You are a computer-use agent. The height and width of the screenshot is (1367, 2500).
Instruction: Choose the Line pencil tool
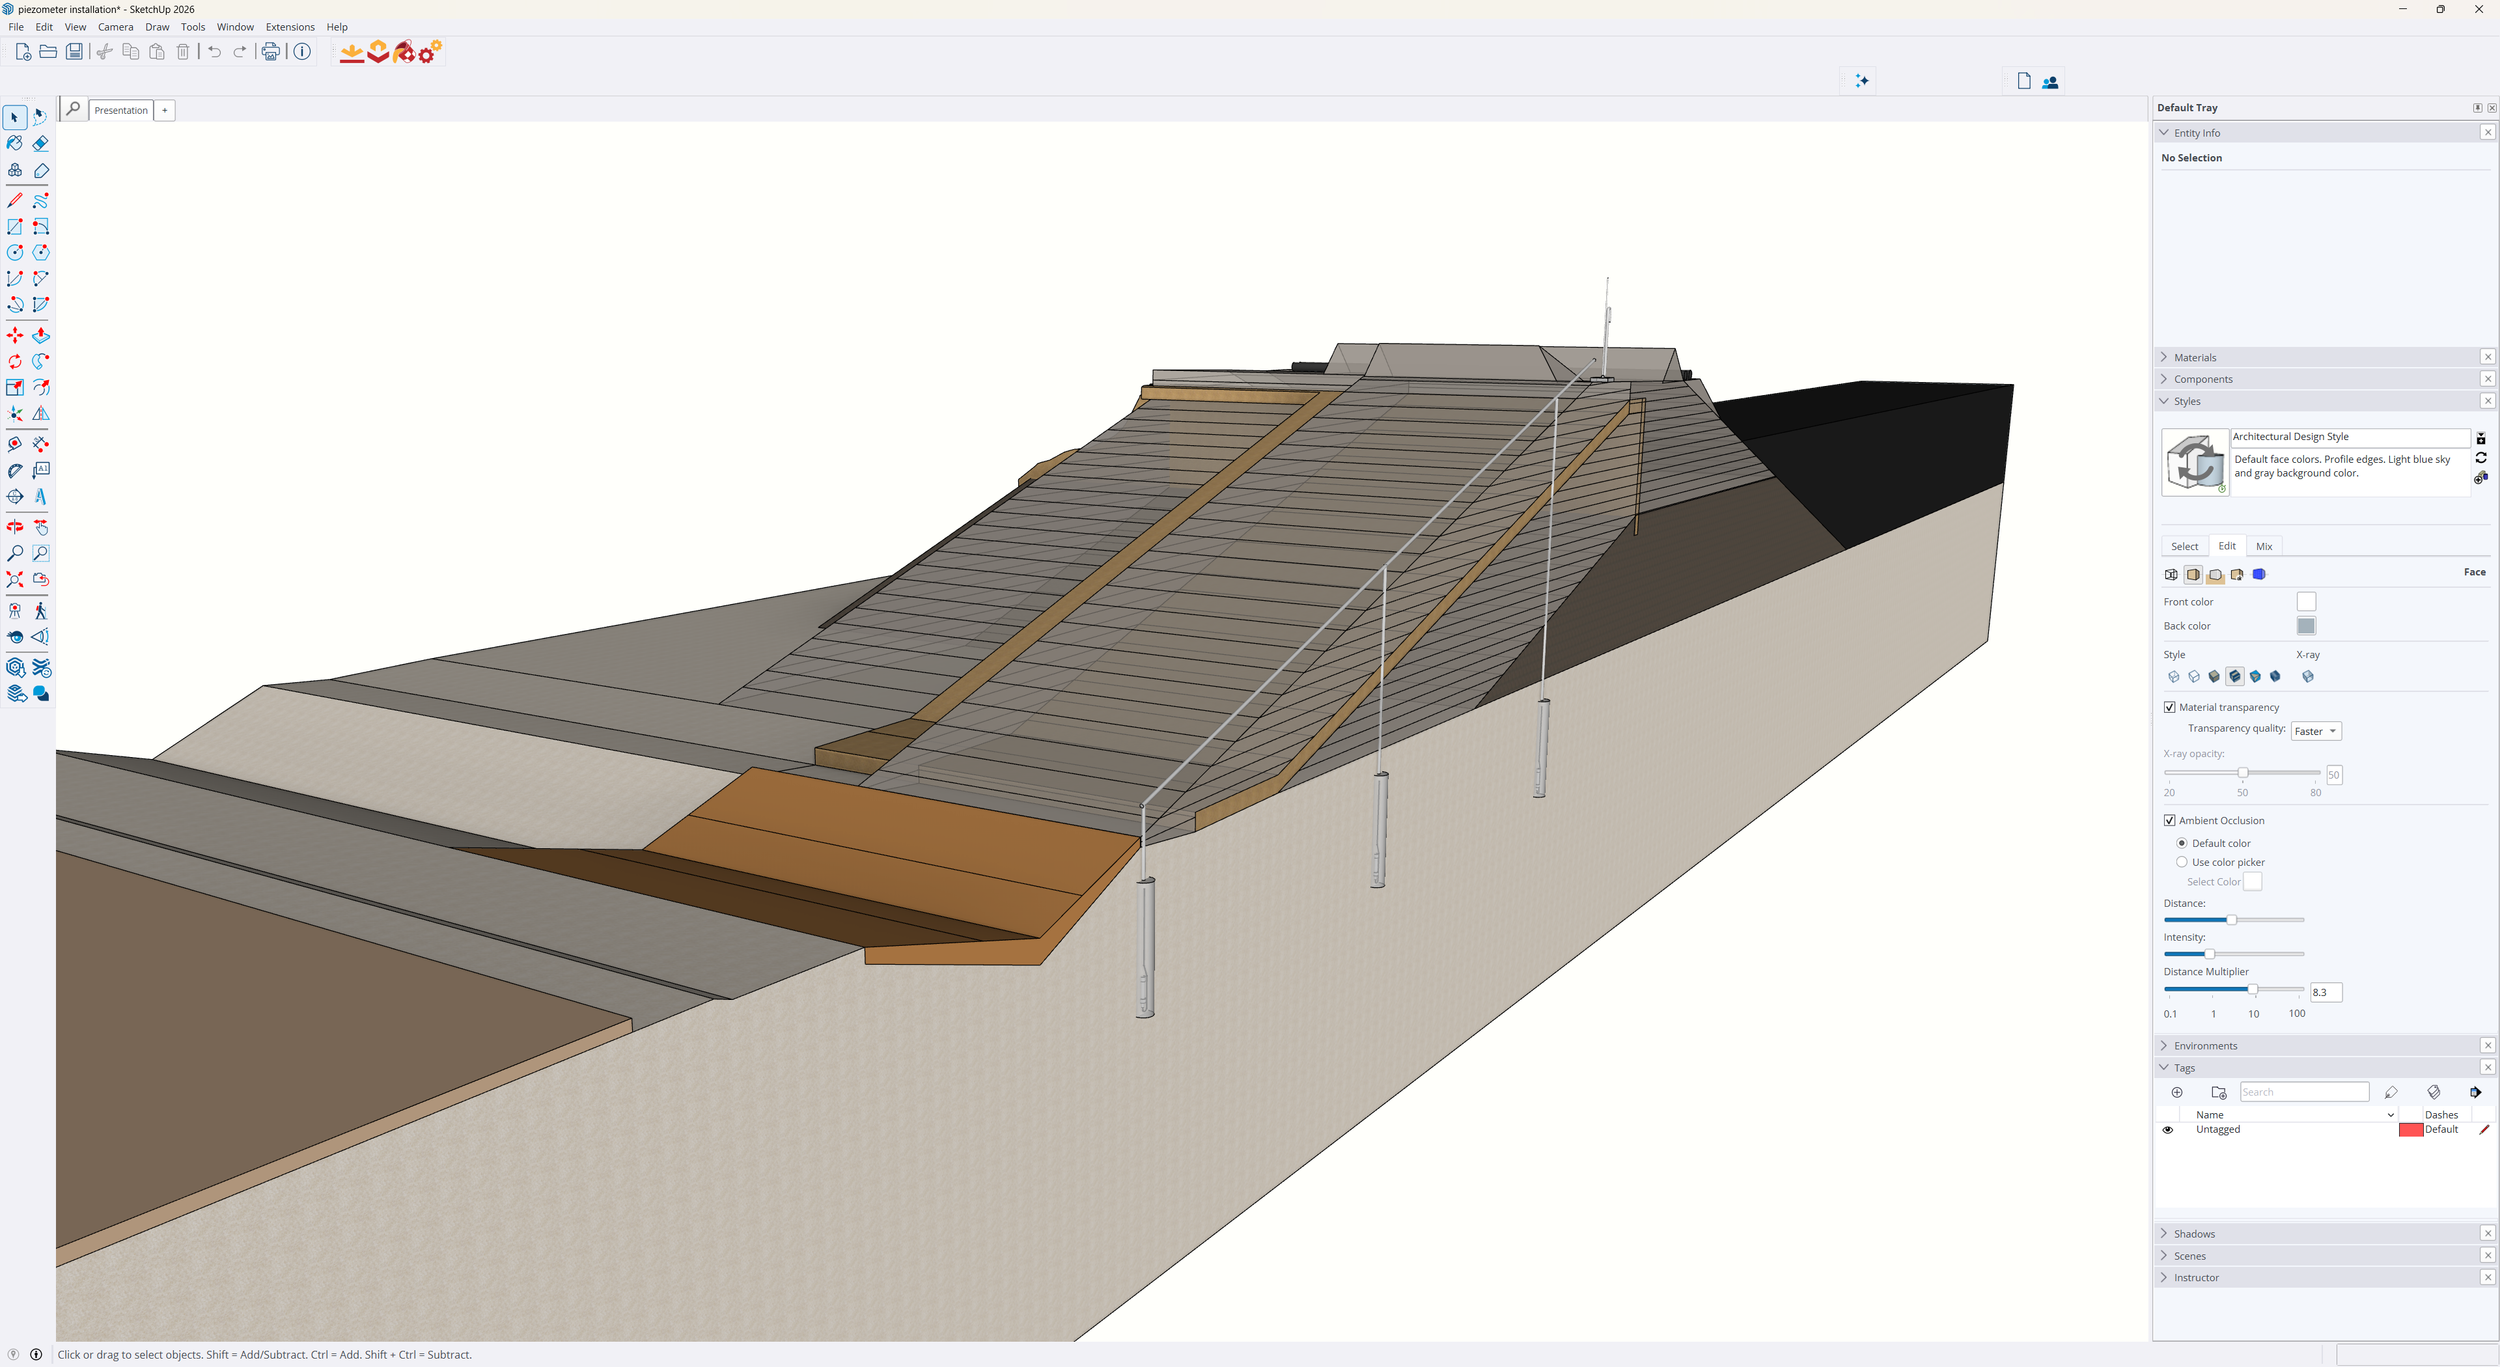point(15,201)
